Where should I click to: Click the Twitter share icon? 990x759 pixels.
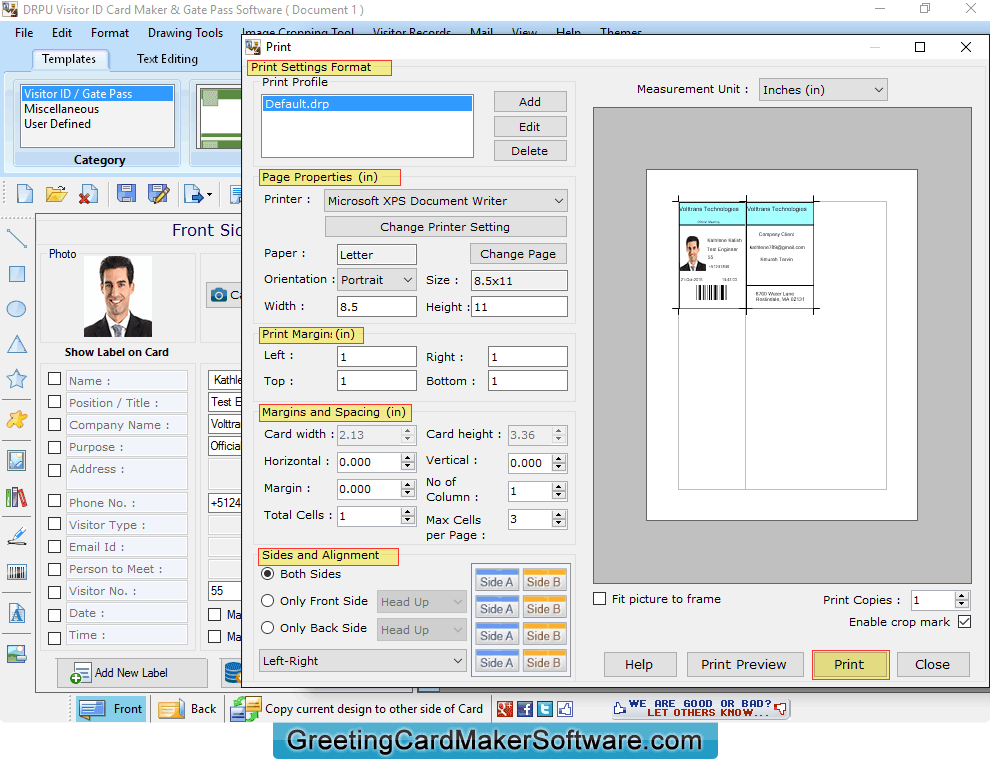(x=545, y=709)
